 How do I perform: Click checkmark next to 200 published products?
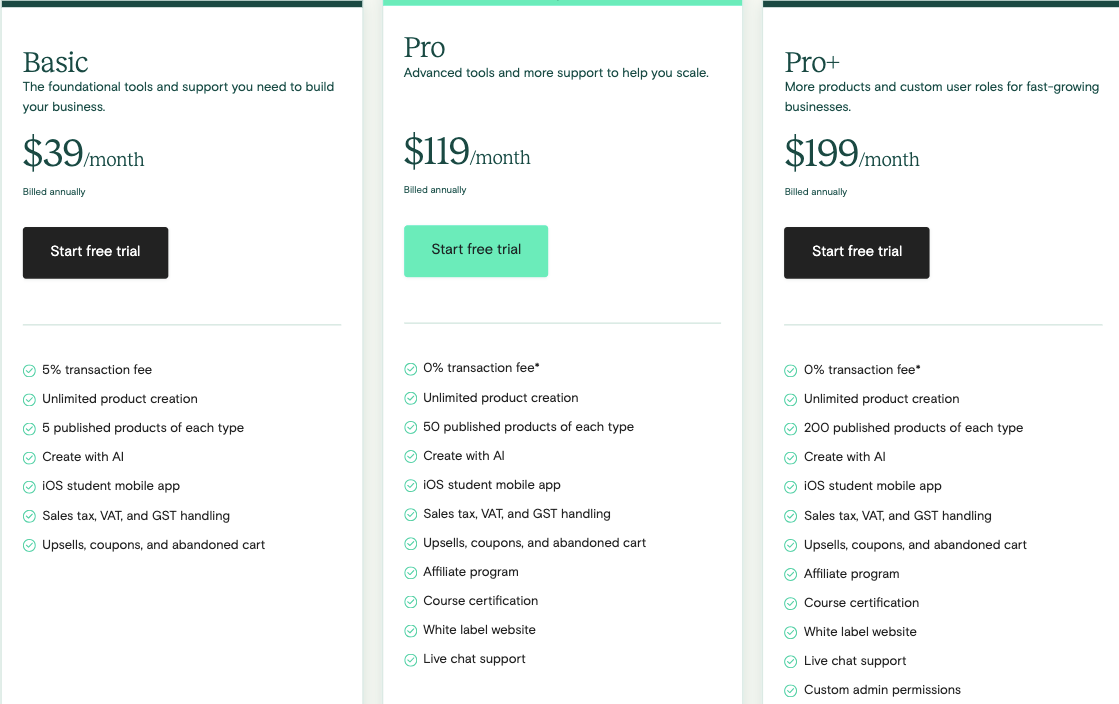791,428
